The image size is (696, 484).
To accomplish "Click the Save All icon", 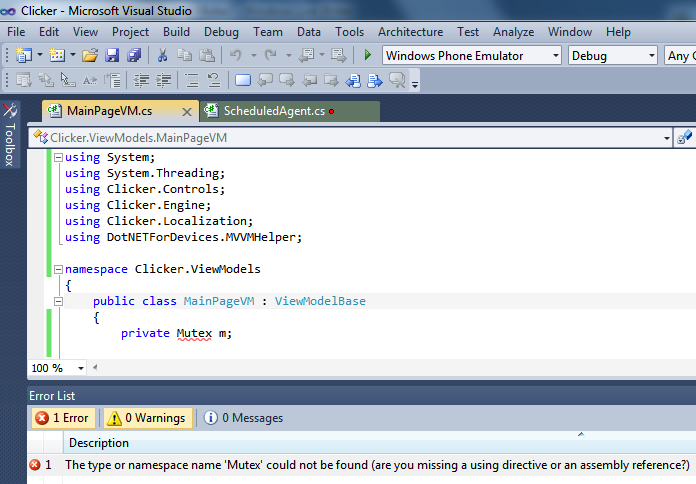I will (x=133, y=55).
